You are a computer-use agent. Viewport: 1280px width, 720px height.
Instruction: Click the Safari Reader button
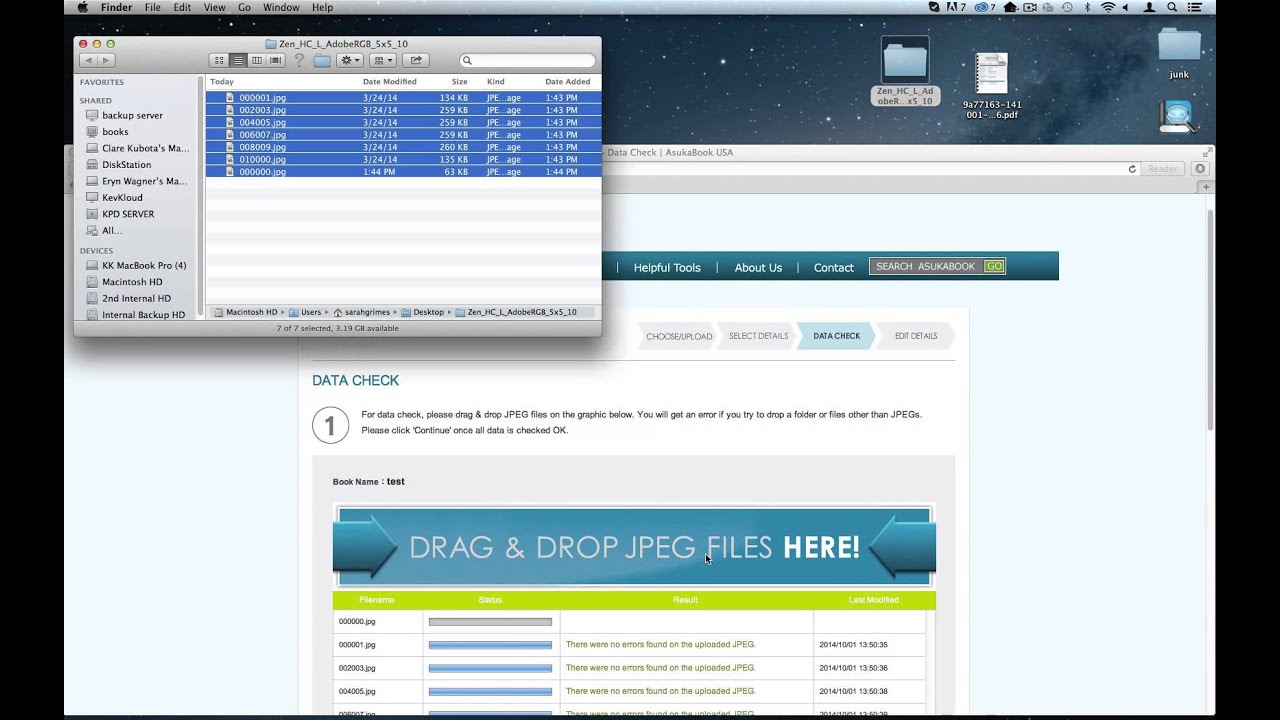(1163, 169)
